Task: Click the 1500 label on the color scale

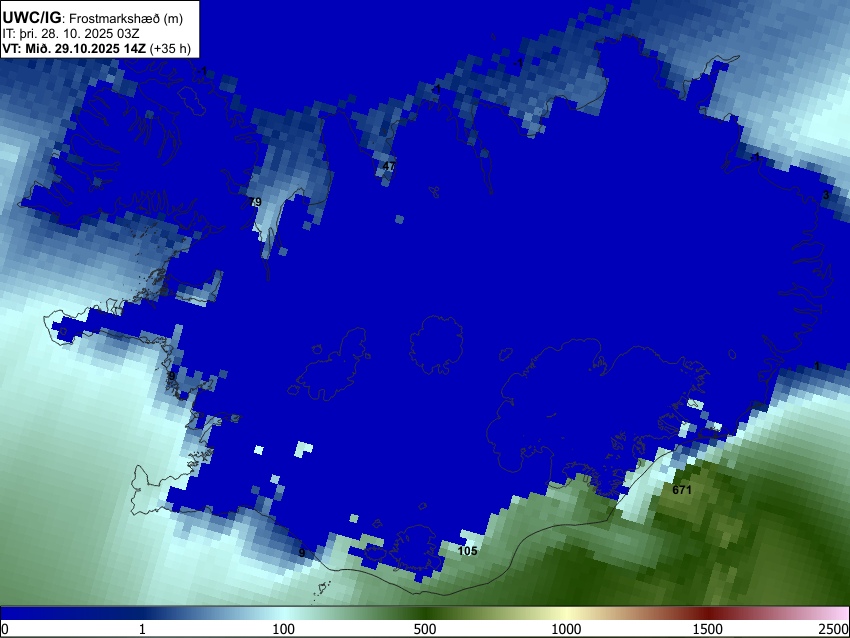Action: click(707, 629)
